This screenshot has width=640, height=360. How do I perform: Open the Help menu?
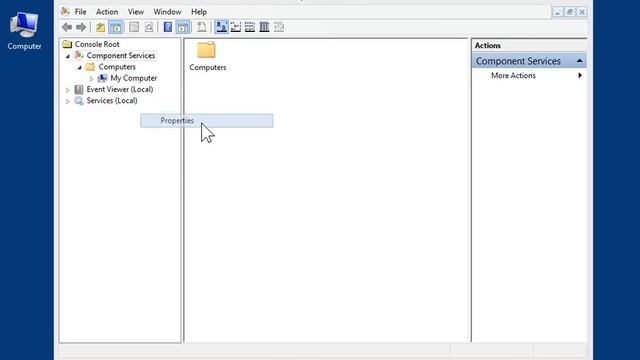coord(199,12)
